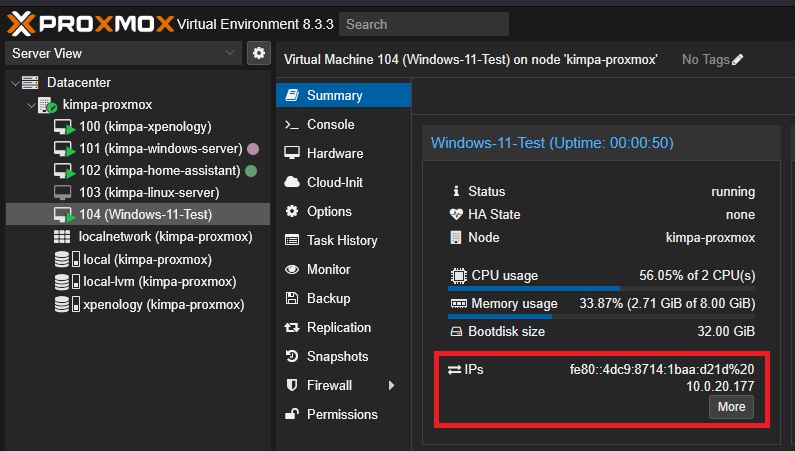Open the Console tab
The width and height of the screenshot is (795, 451).
[x=330, y=125]
